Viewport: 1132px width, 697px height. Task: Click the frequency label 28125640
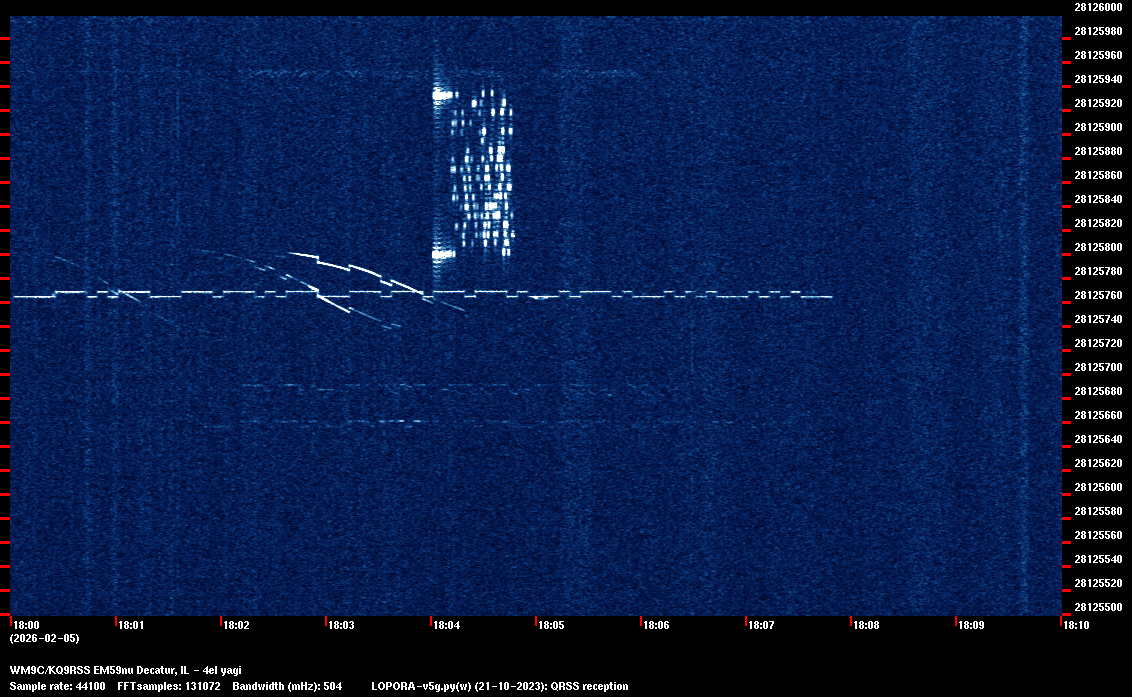click(1098, 439)
